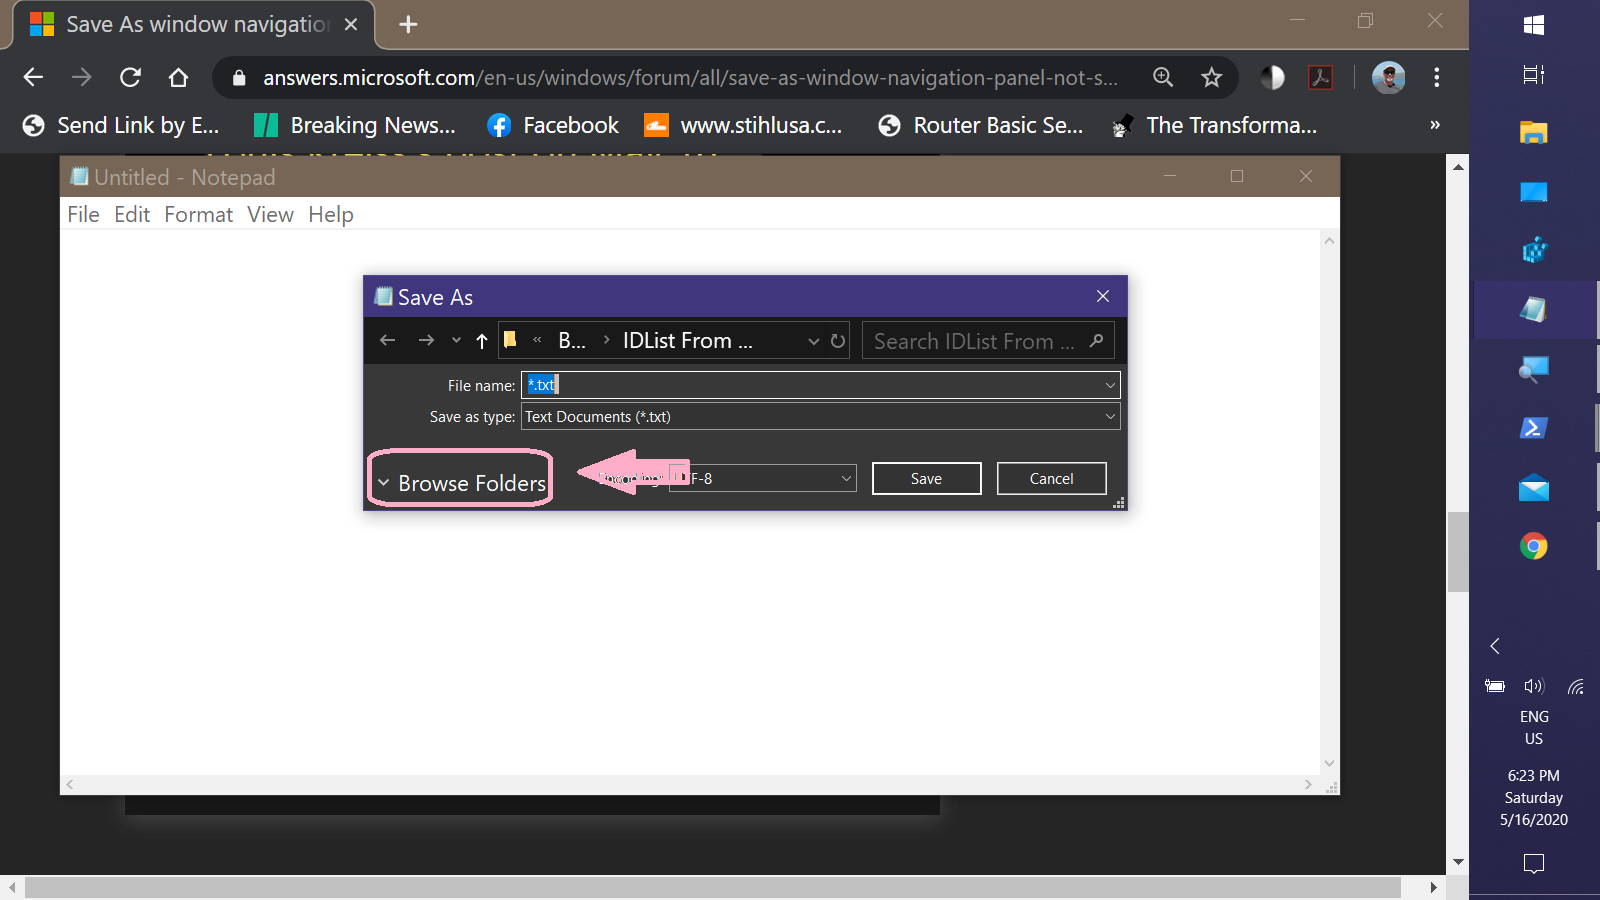
Task: Open the Router Basic Se... bookmark
Action: 981,125
